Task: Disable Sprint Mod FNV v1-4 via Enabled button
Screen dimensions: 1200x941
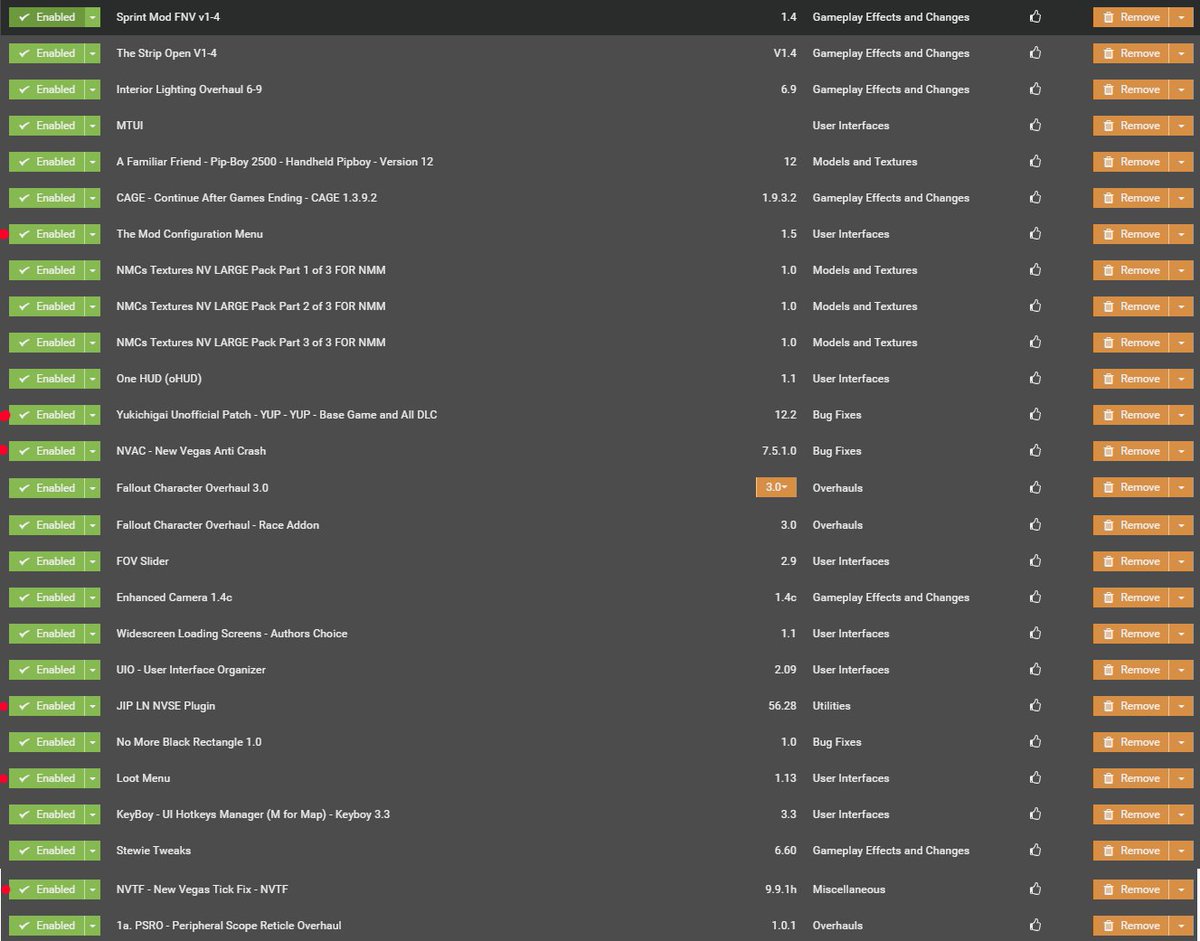Action: point(46,17)
